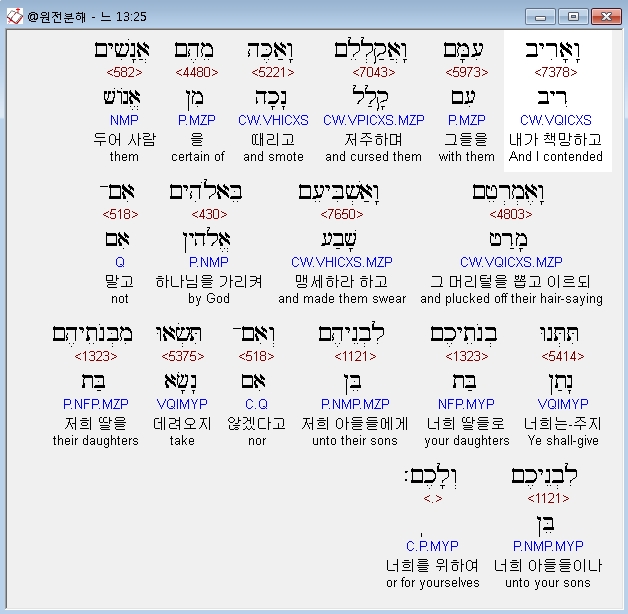The height and width of the screenshot is (614, 628).
Task: Click parsing code P.NMP.MYP
Action: pyautogui.click(x=548, y=546)
